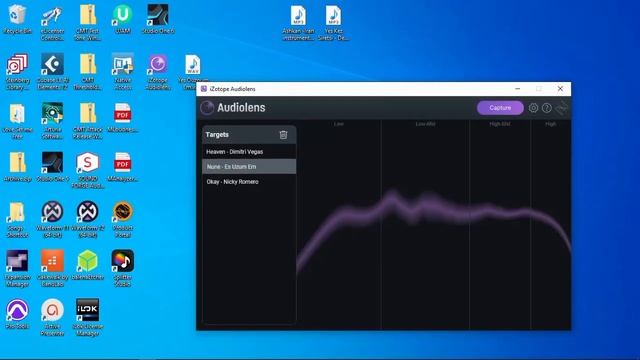This screenshot has height=360, width=640.
Task: Select the Steinberg Library Manager icon
Action: click(x=17, y=72)
